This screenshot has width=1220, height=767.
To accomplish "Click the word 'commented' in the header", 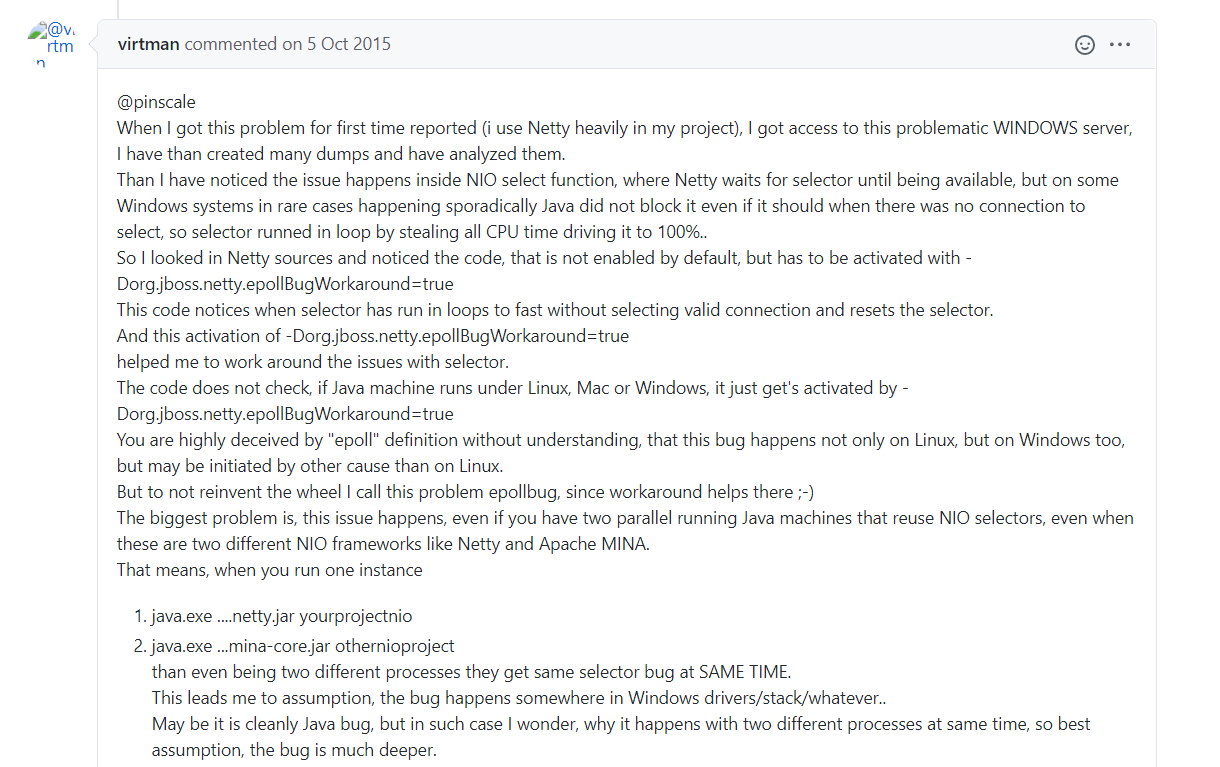I will pos(230,44).
